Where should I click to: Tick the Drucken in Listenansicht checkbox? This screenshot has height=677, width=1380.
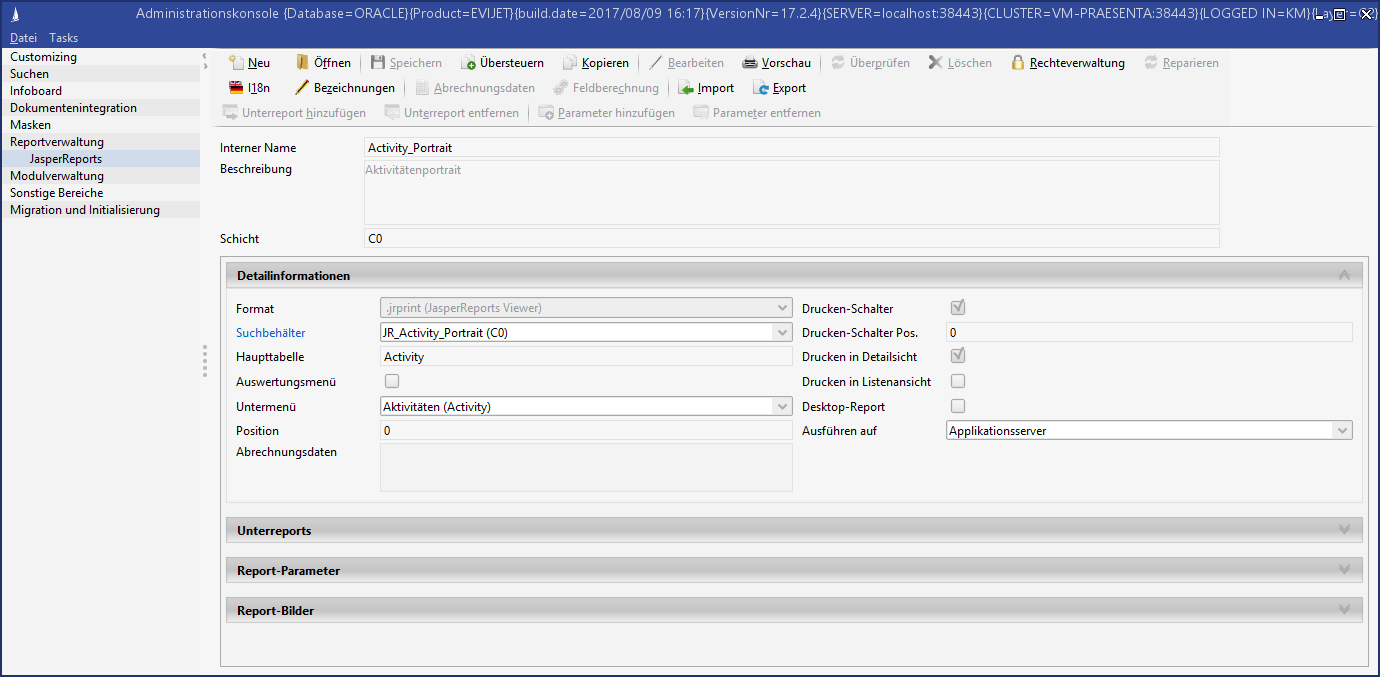[958, 381]
